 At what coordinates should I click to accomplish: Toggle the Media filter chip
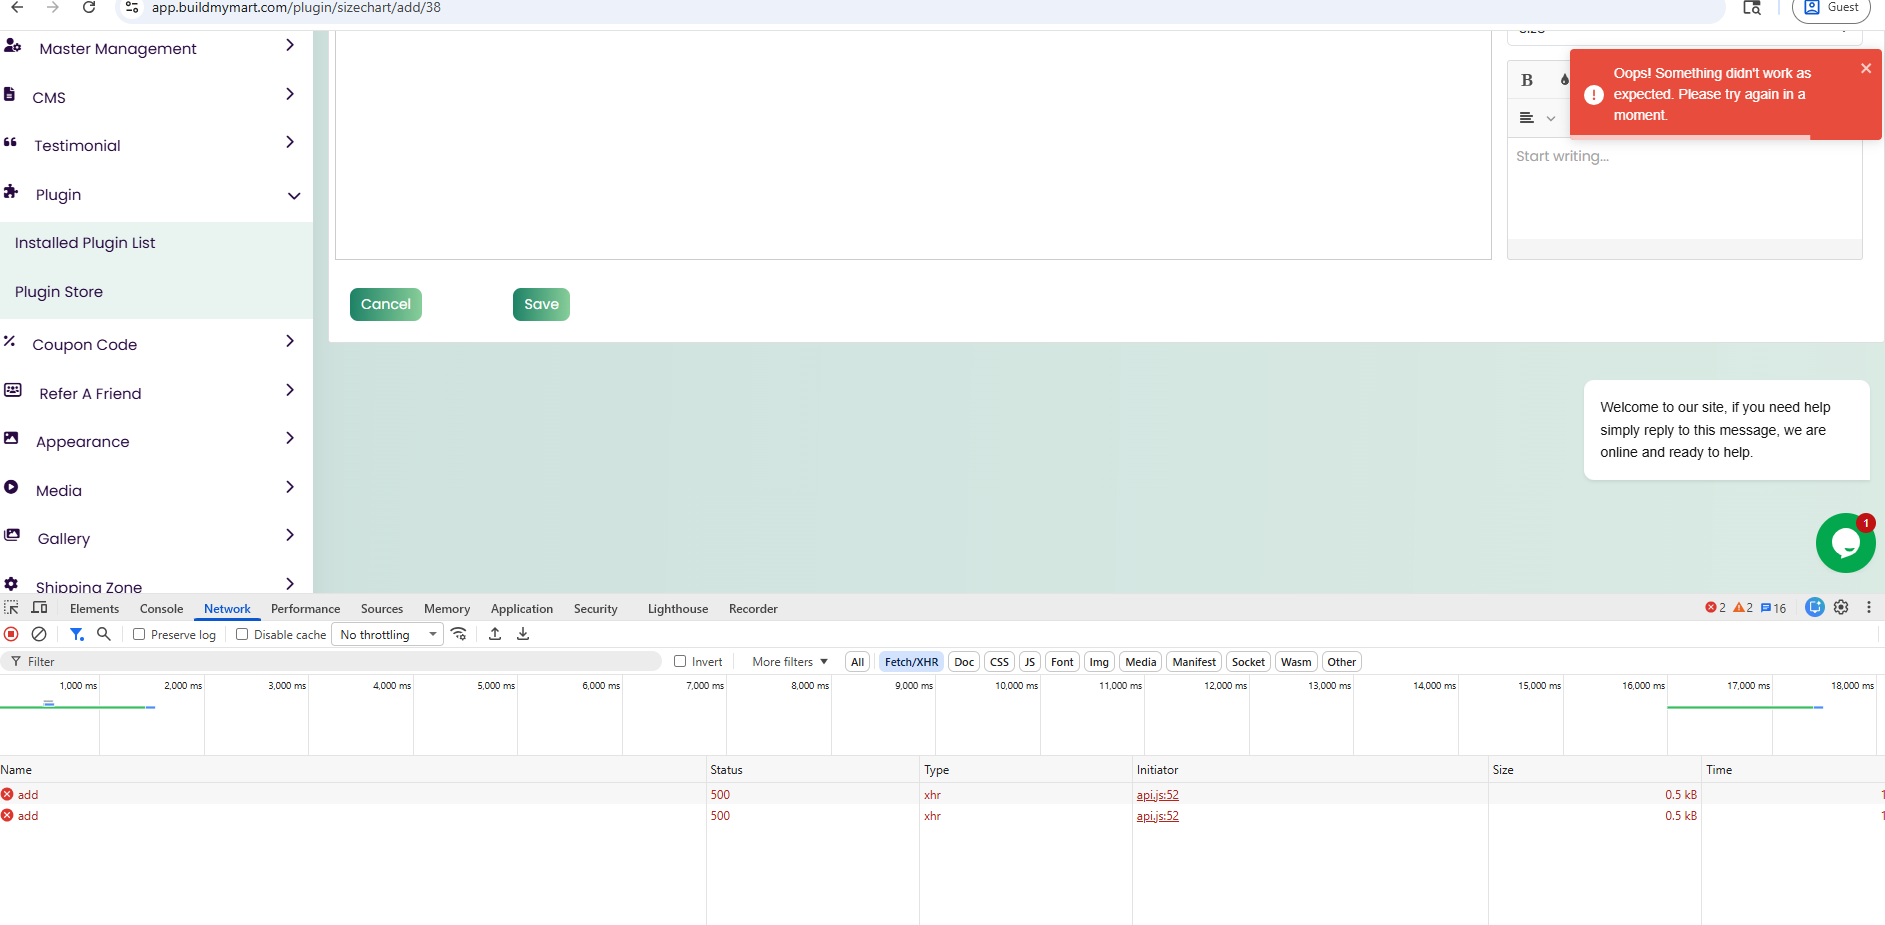[1140, 662]
